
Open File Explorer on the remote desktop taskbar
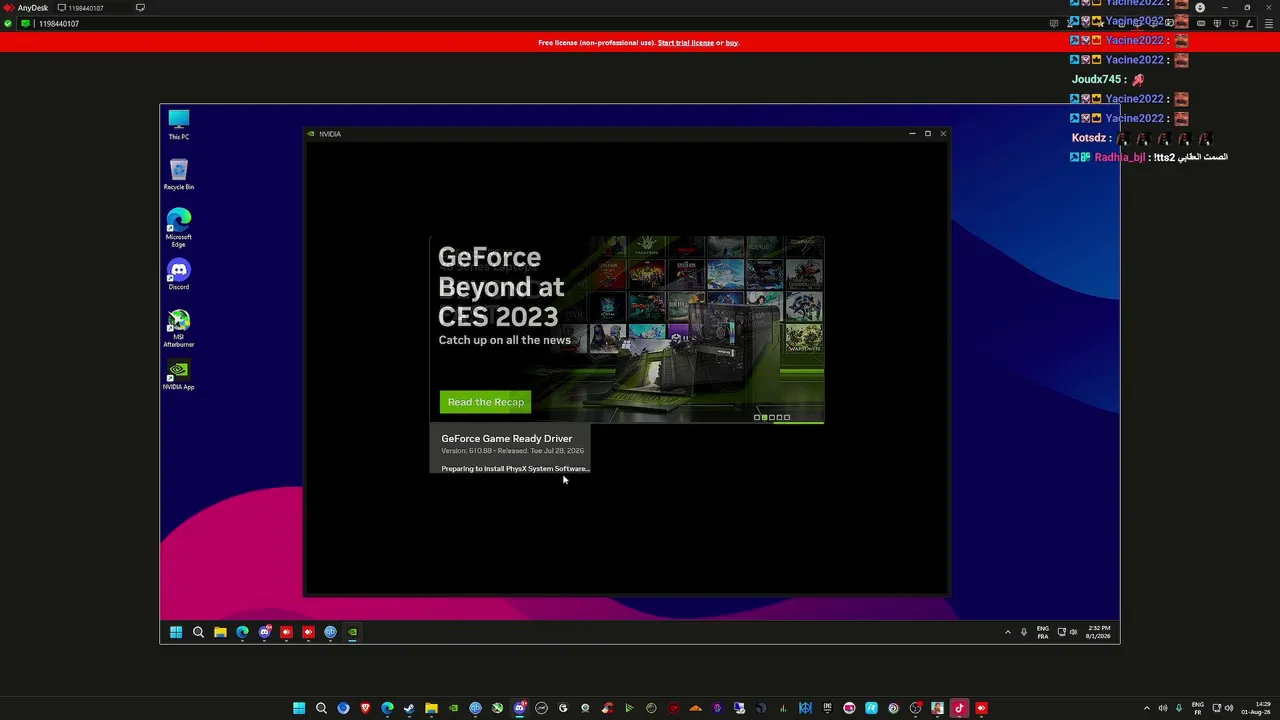pos(220,632)
